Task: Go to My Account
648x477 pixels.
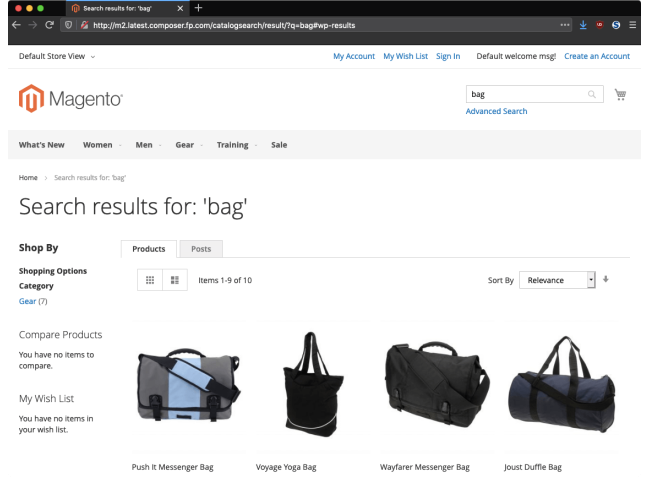Action: 354,56
